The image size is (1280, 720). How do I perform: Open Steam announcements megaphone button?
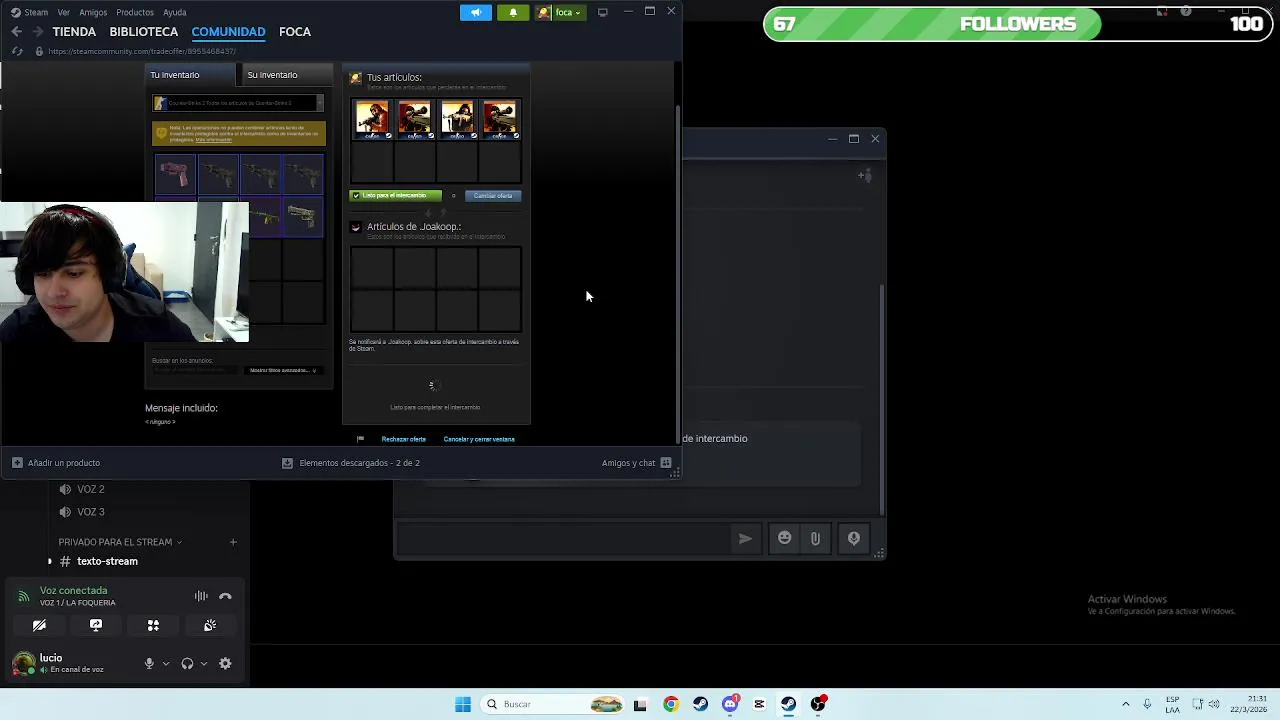tap(476, 12)
